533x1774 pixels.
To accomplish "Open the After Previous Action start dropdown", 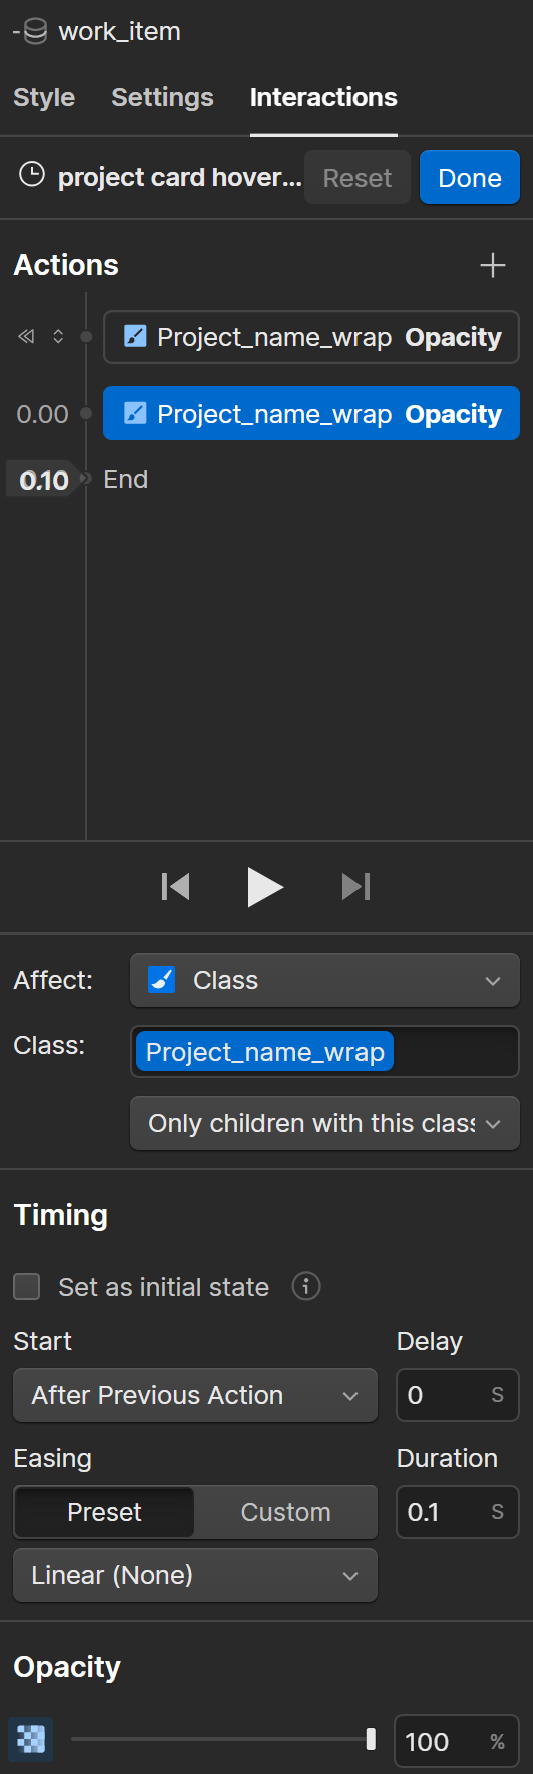I will pyautogui.click(x=196, y=1395).
